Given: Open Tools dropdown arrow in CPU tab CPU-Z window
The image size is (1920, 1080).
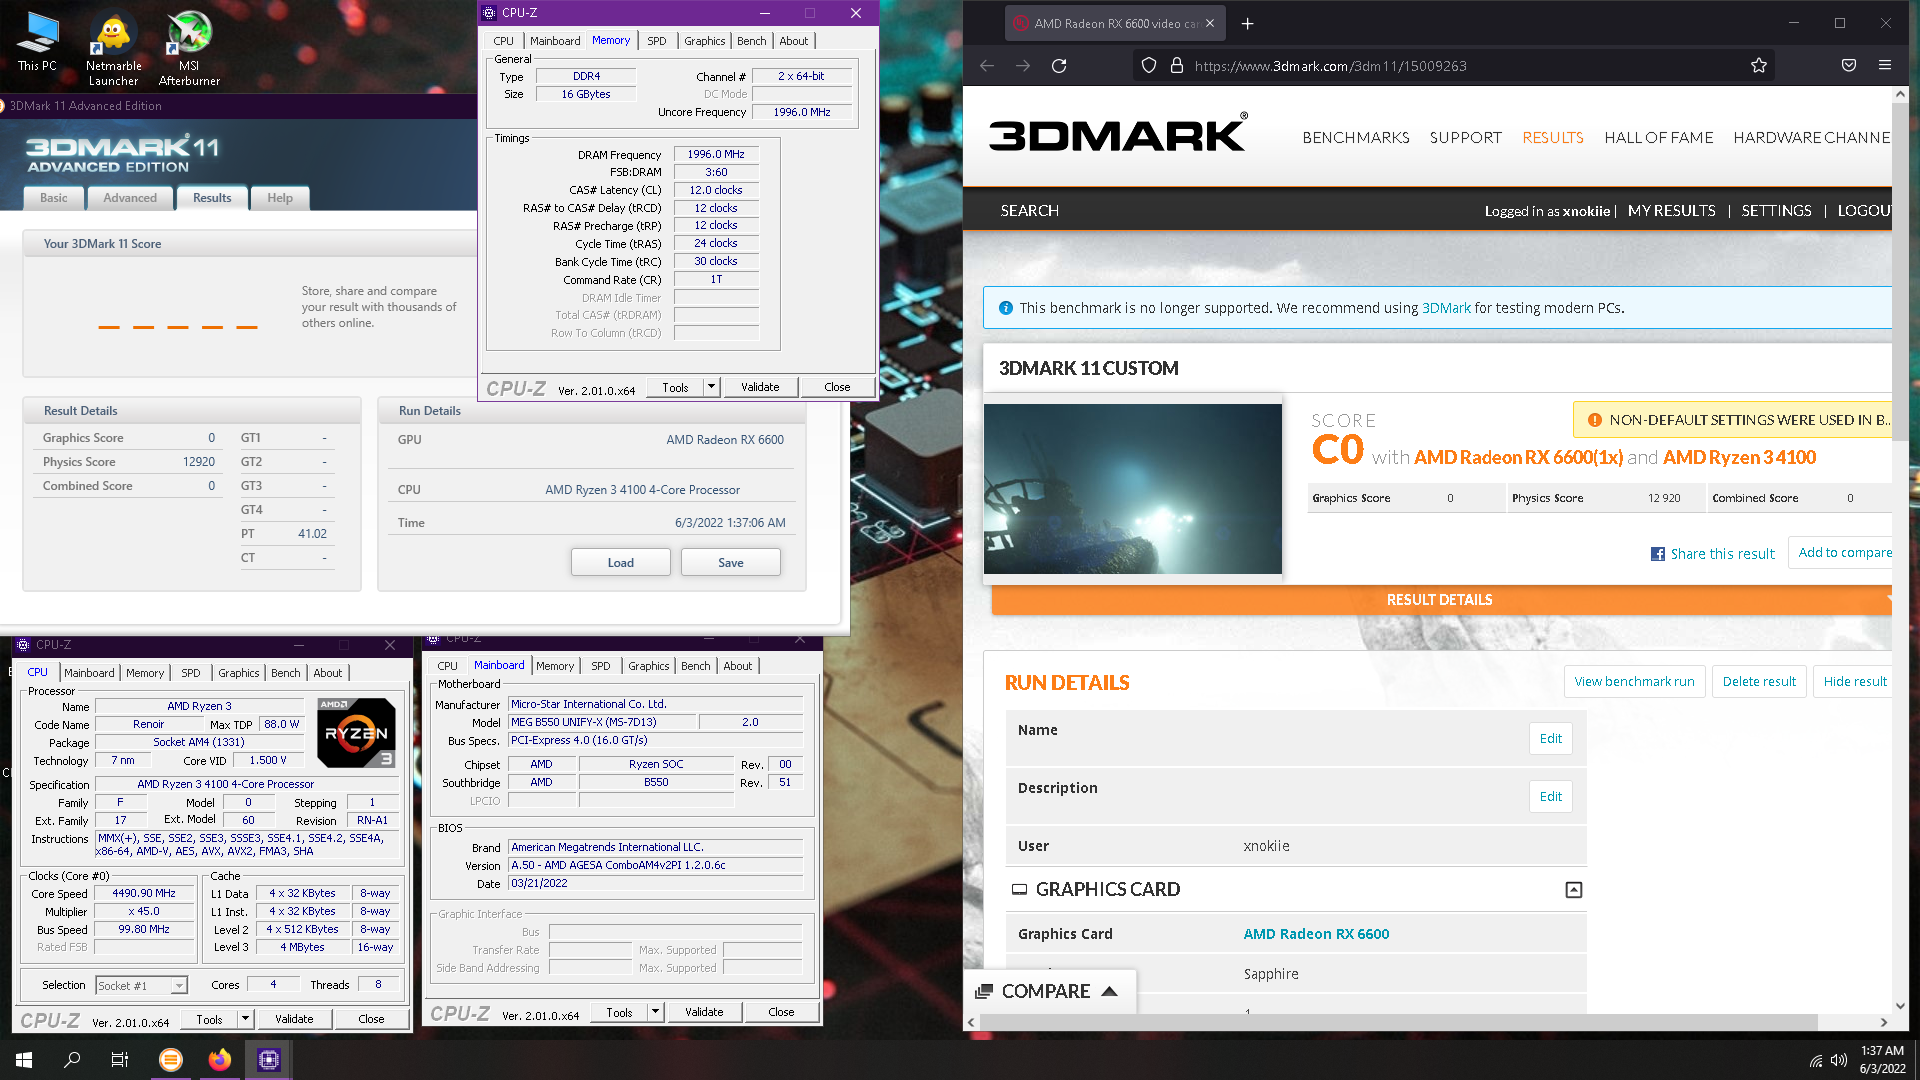Looking at the screenshot, I should click(245, 1019).
